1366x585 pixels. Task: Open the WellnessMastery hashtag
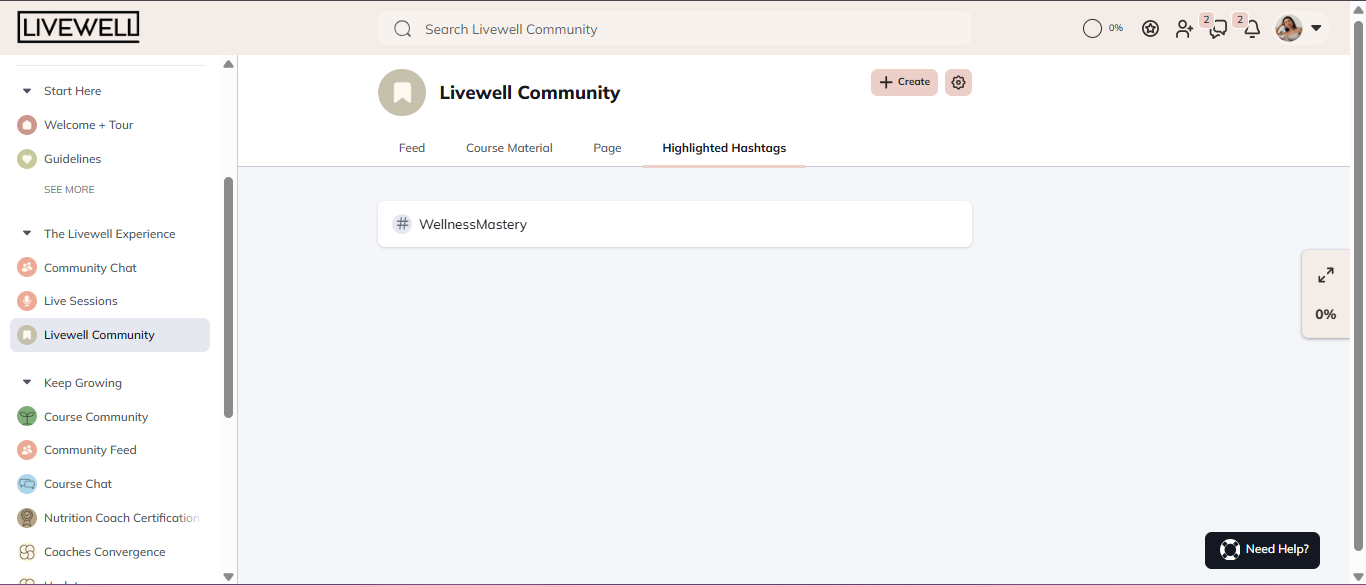(675, 224)
